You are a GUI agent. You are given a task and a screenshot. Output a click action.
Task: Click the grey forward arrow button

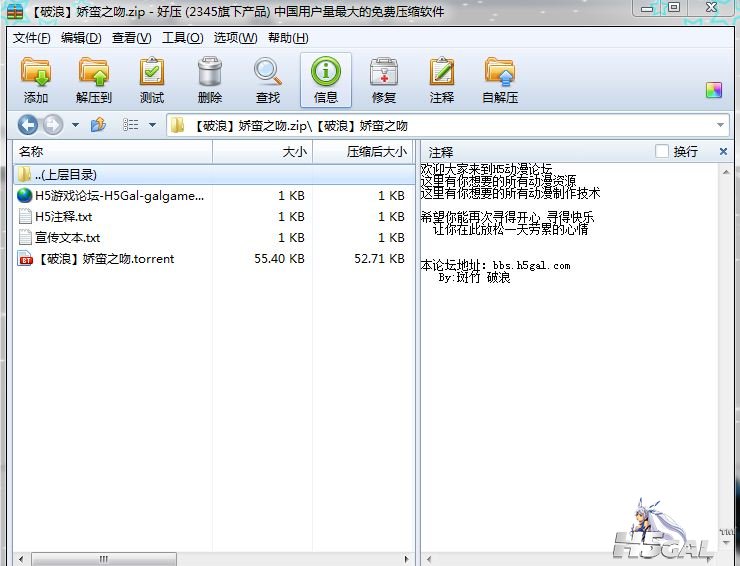pos(53,125)
